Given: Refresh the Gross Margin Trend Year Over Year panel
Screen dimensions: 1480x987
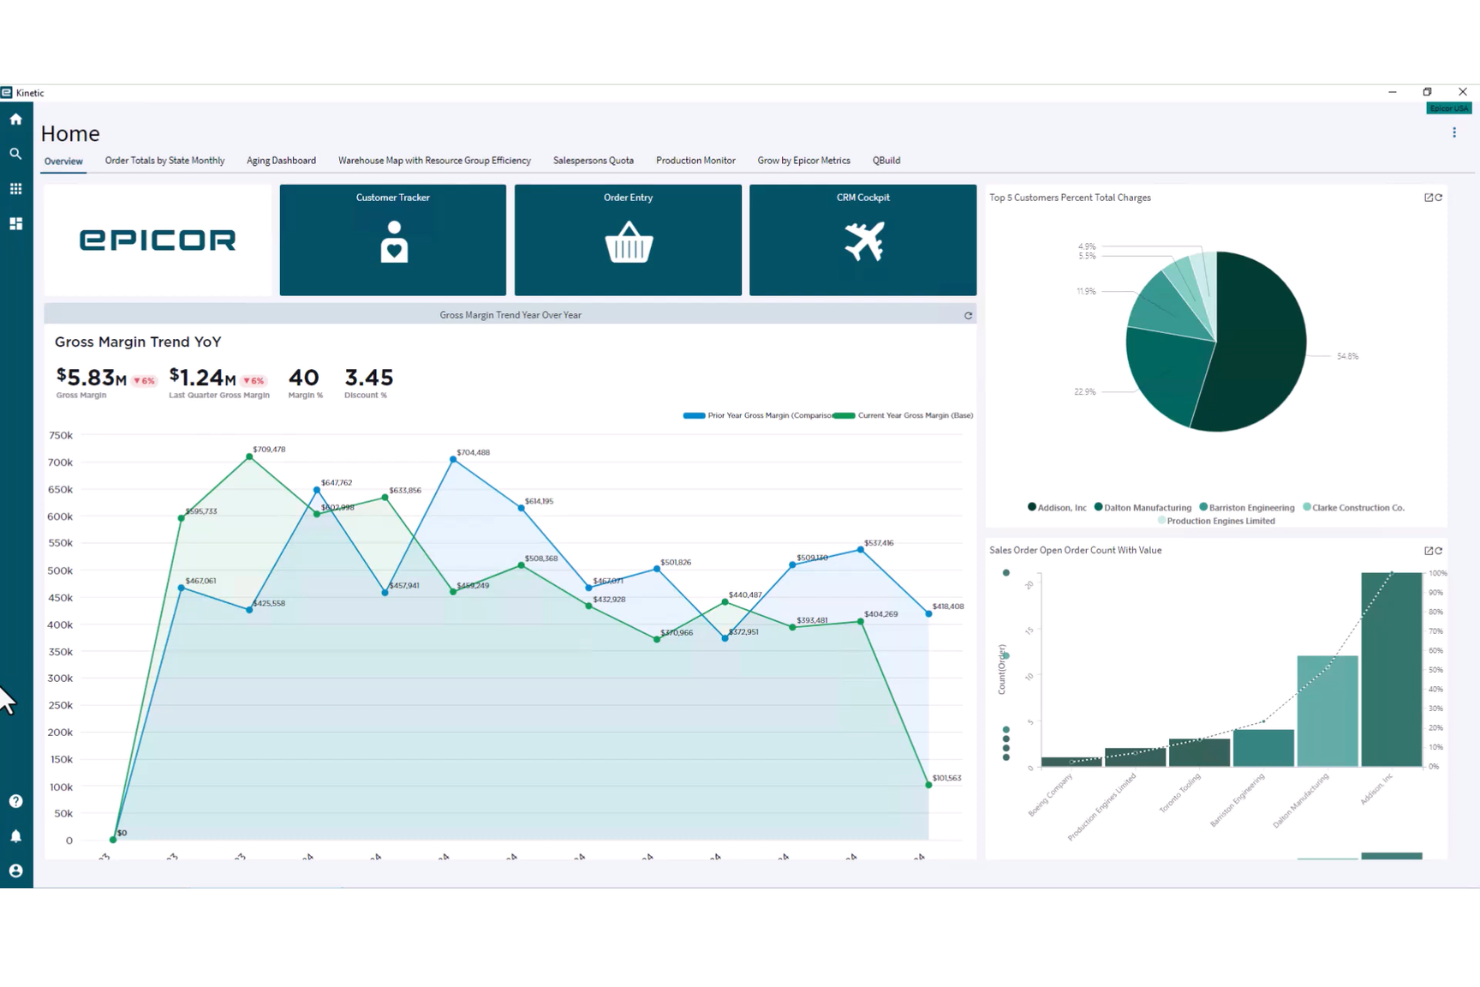Looking at the screenshot, I should click(x=968, y=315).
